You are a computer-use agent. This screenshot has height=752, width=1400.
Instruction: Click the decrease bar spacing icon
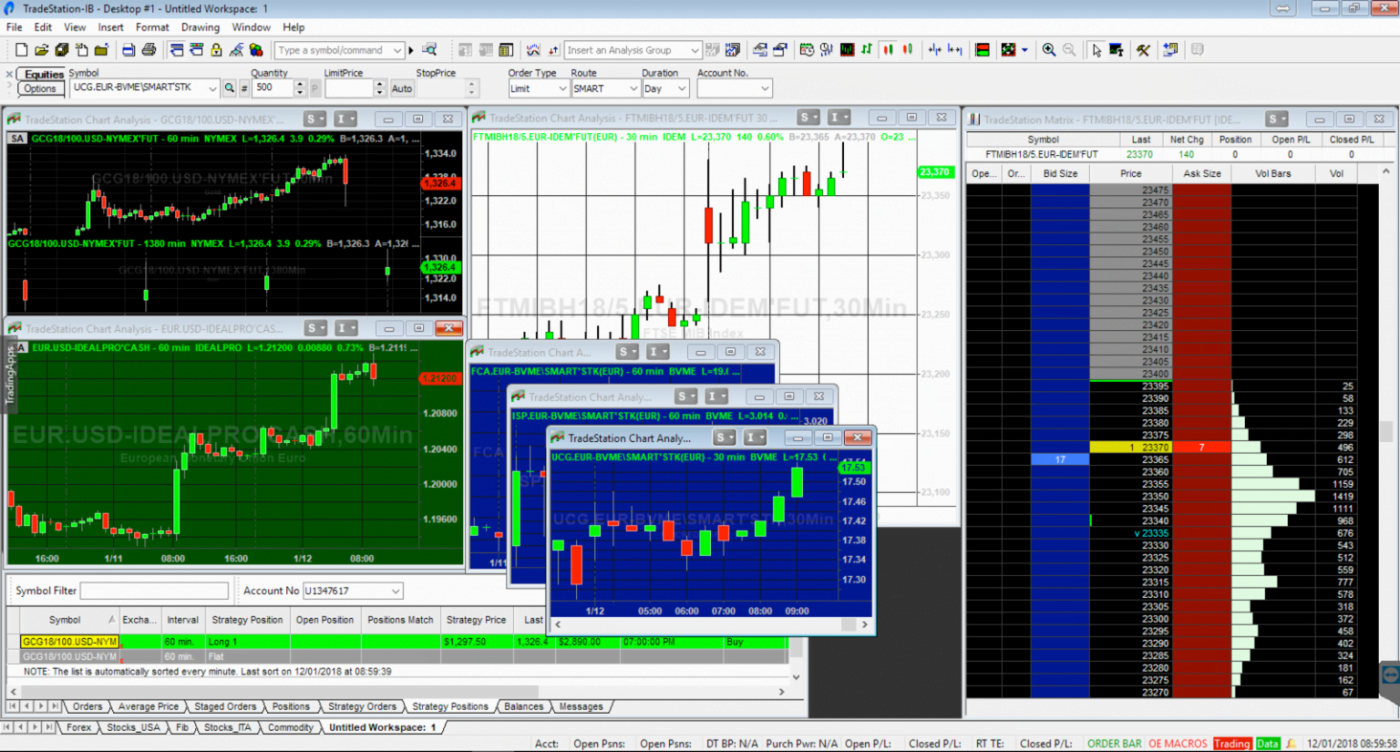[934, 50]
